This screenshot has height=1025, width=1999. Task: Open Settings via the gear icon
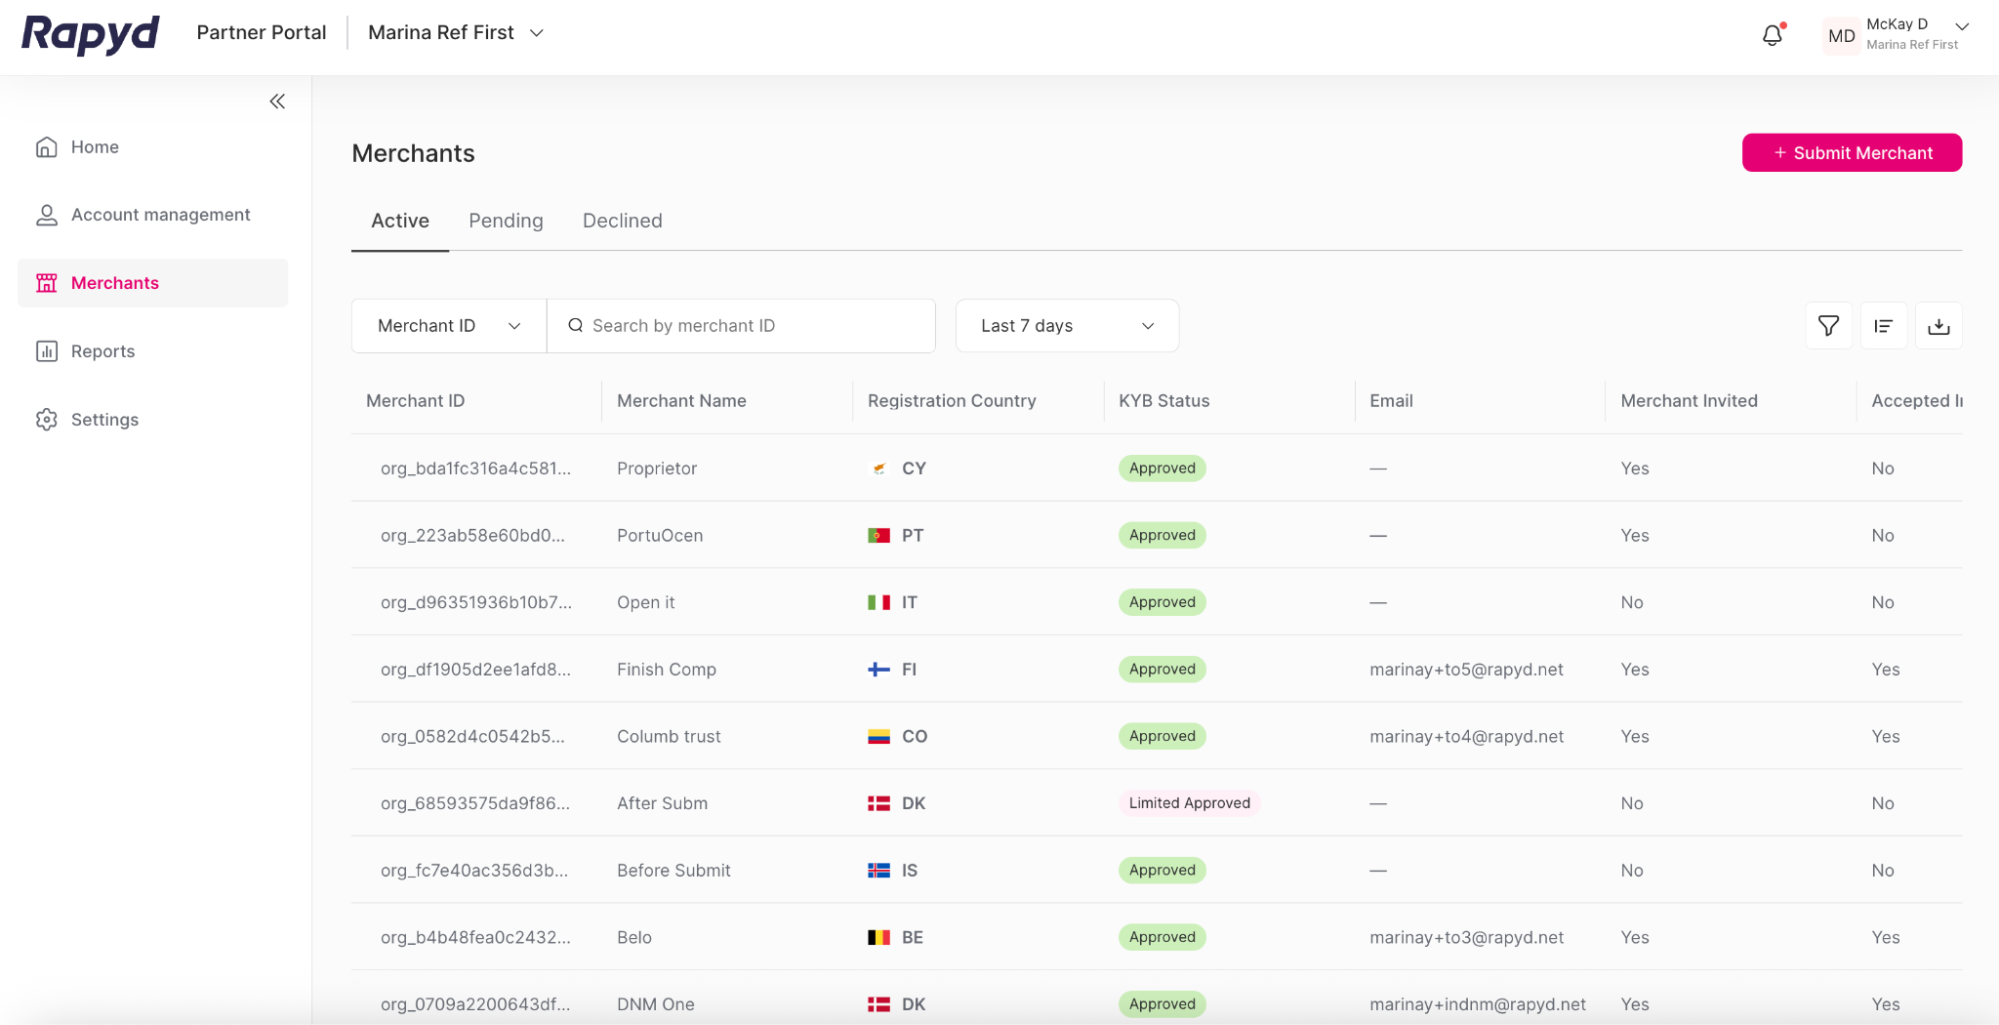pos(46,419)
